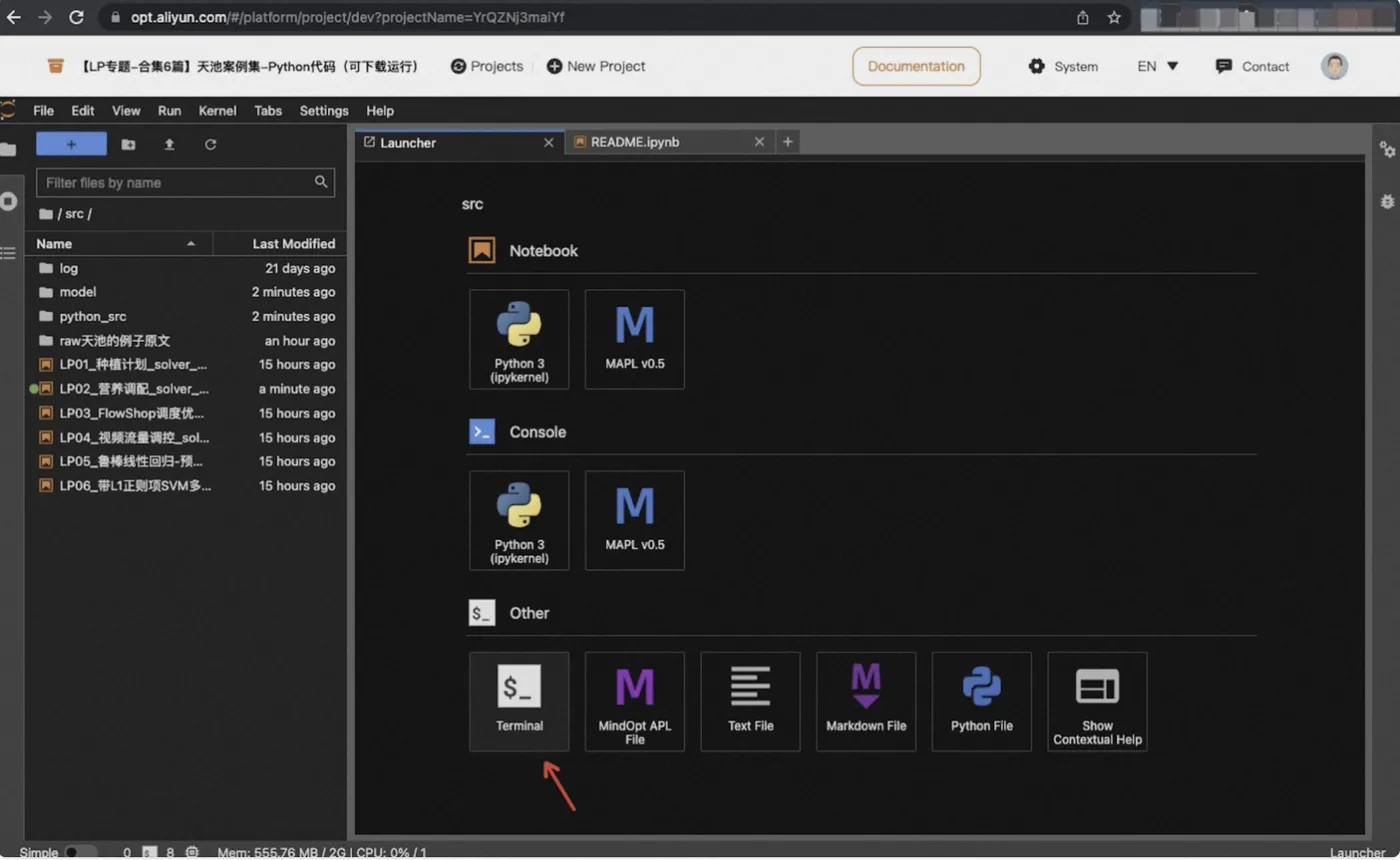1400x860 pixels.
Task: Open the log folder
Action: (x=186, y=268)
